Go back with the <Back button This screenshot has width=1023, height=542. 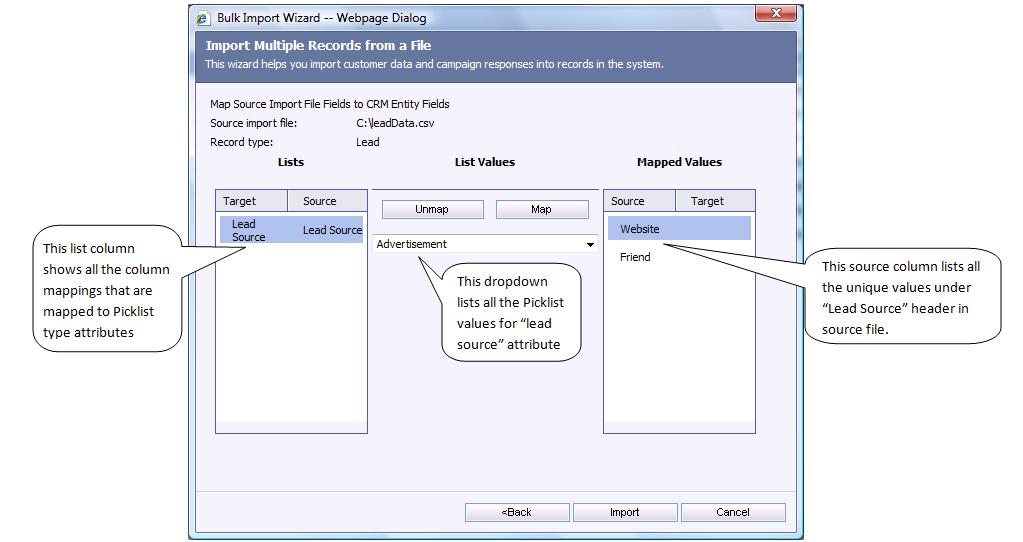tap(517, 512)
